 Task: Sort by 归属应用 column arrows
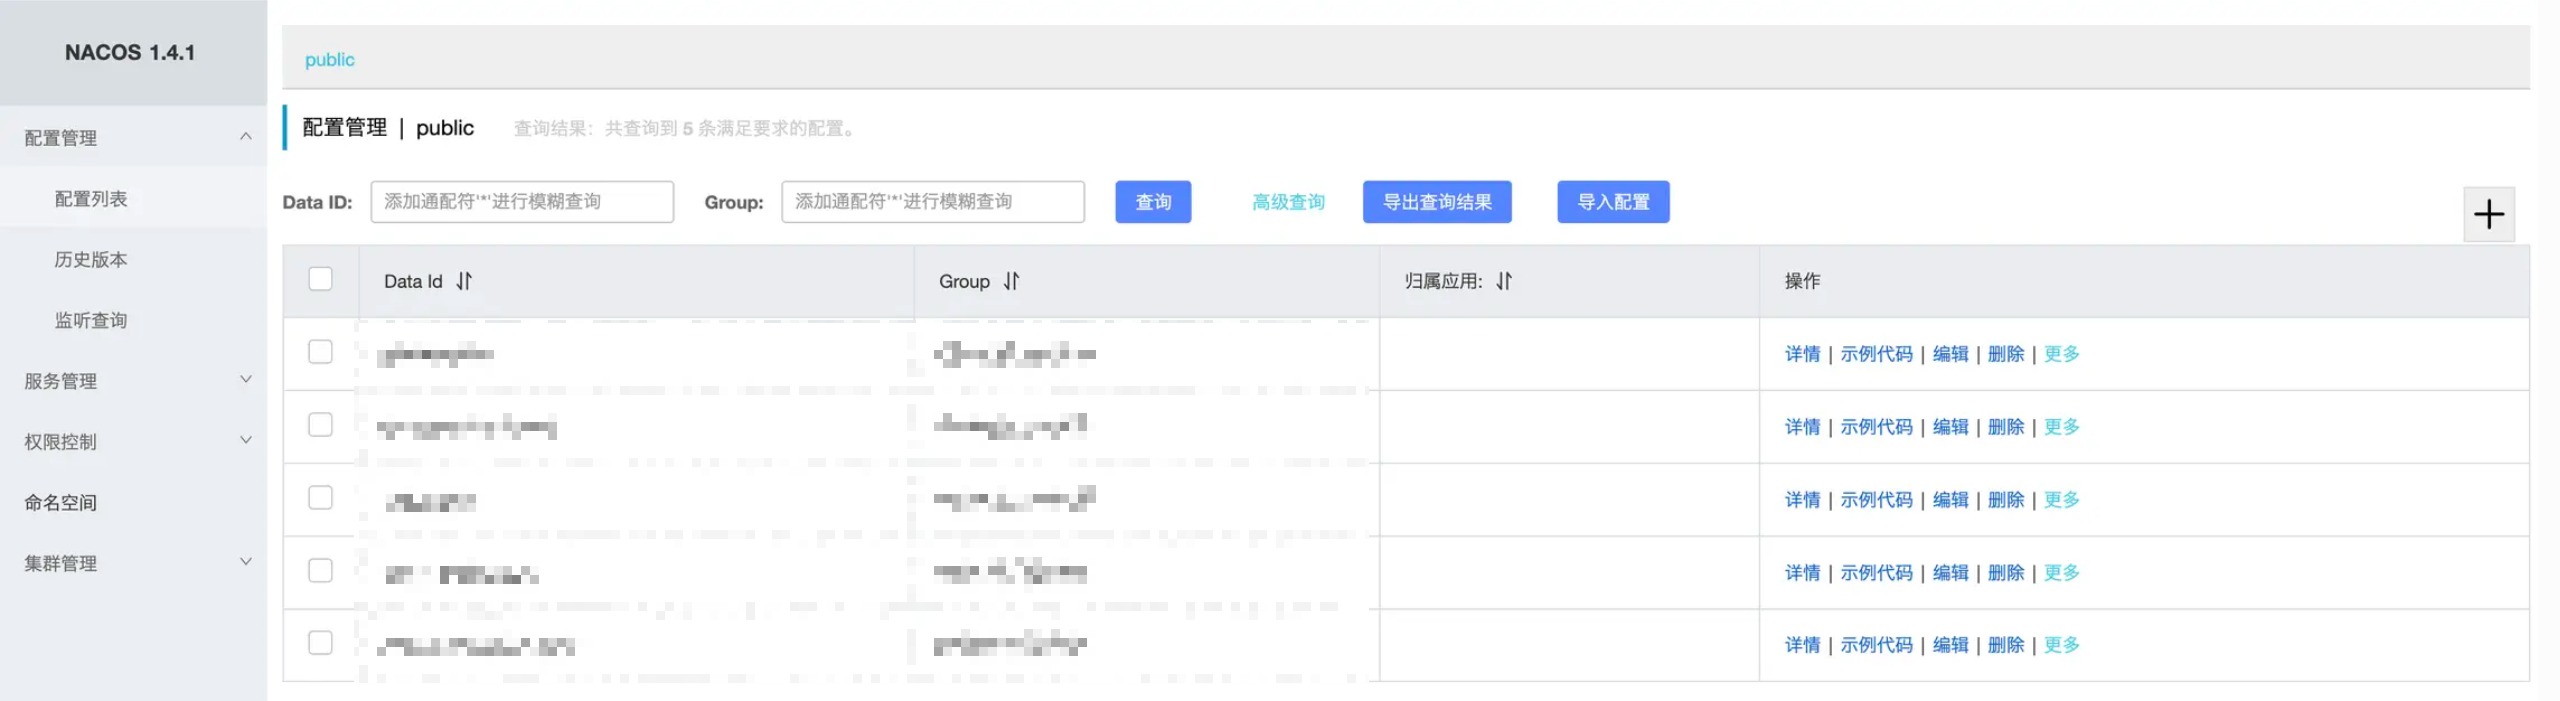(1503, 281)
